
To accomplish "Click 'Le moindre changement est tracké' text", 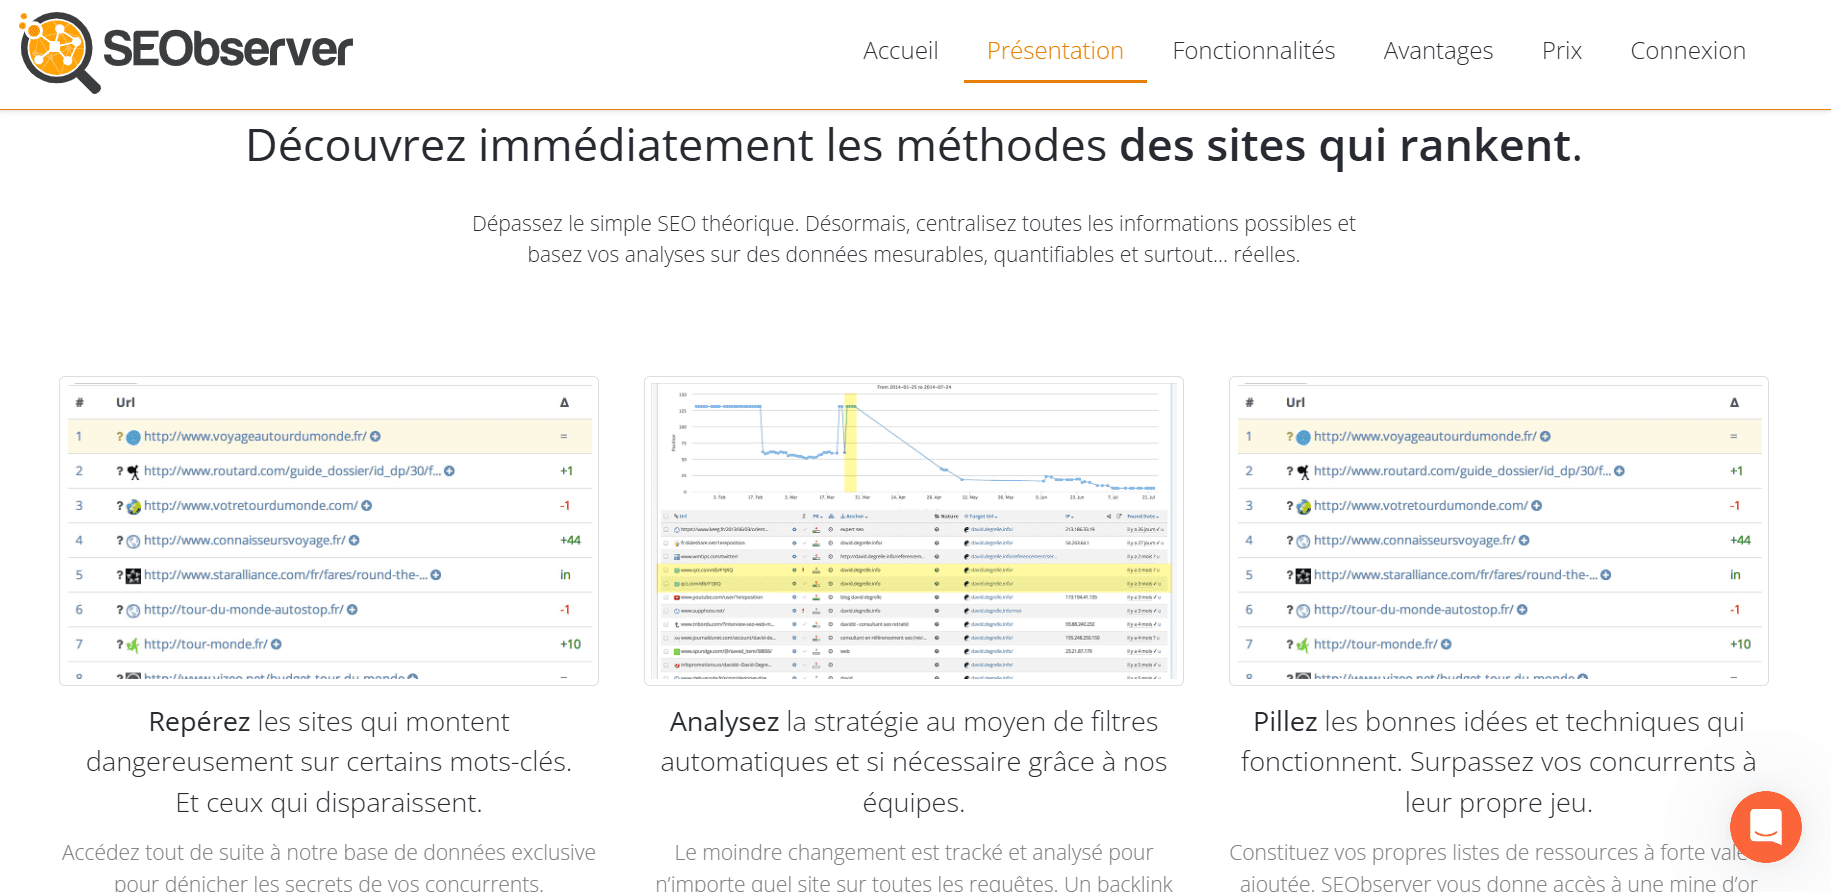I will [x=914, y=867].
